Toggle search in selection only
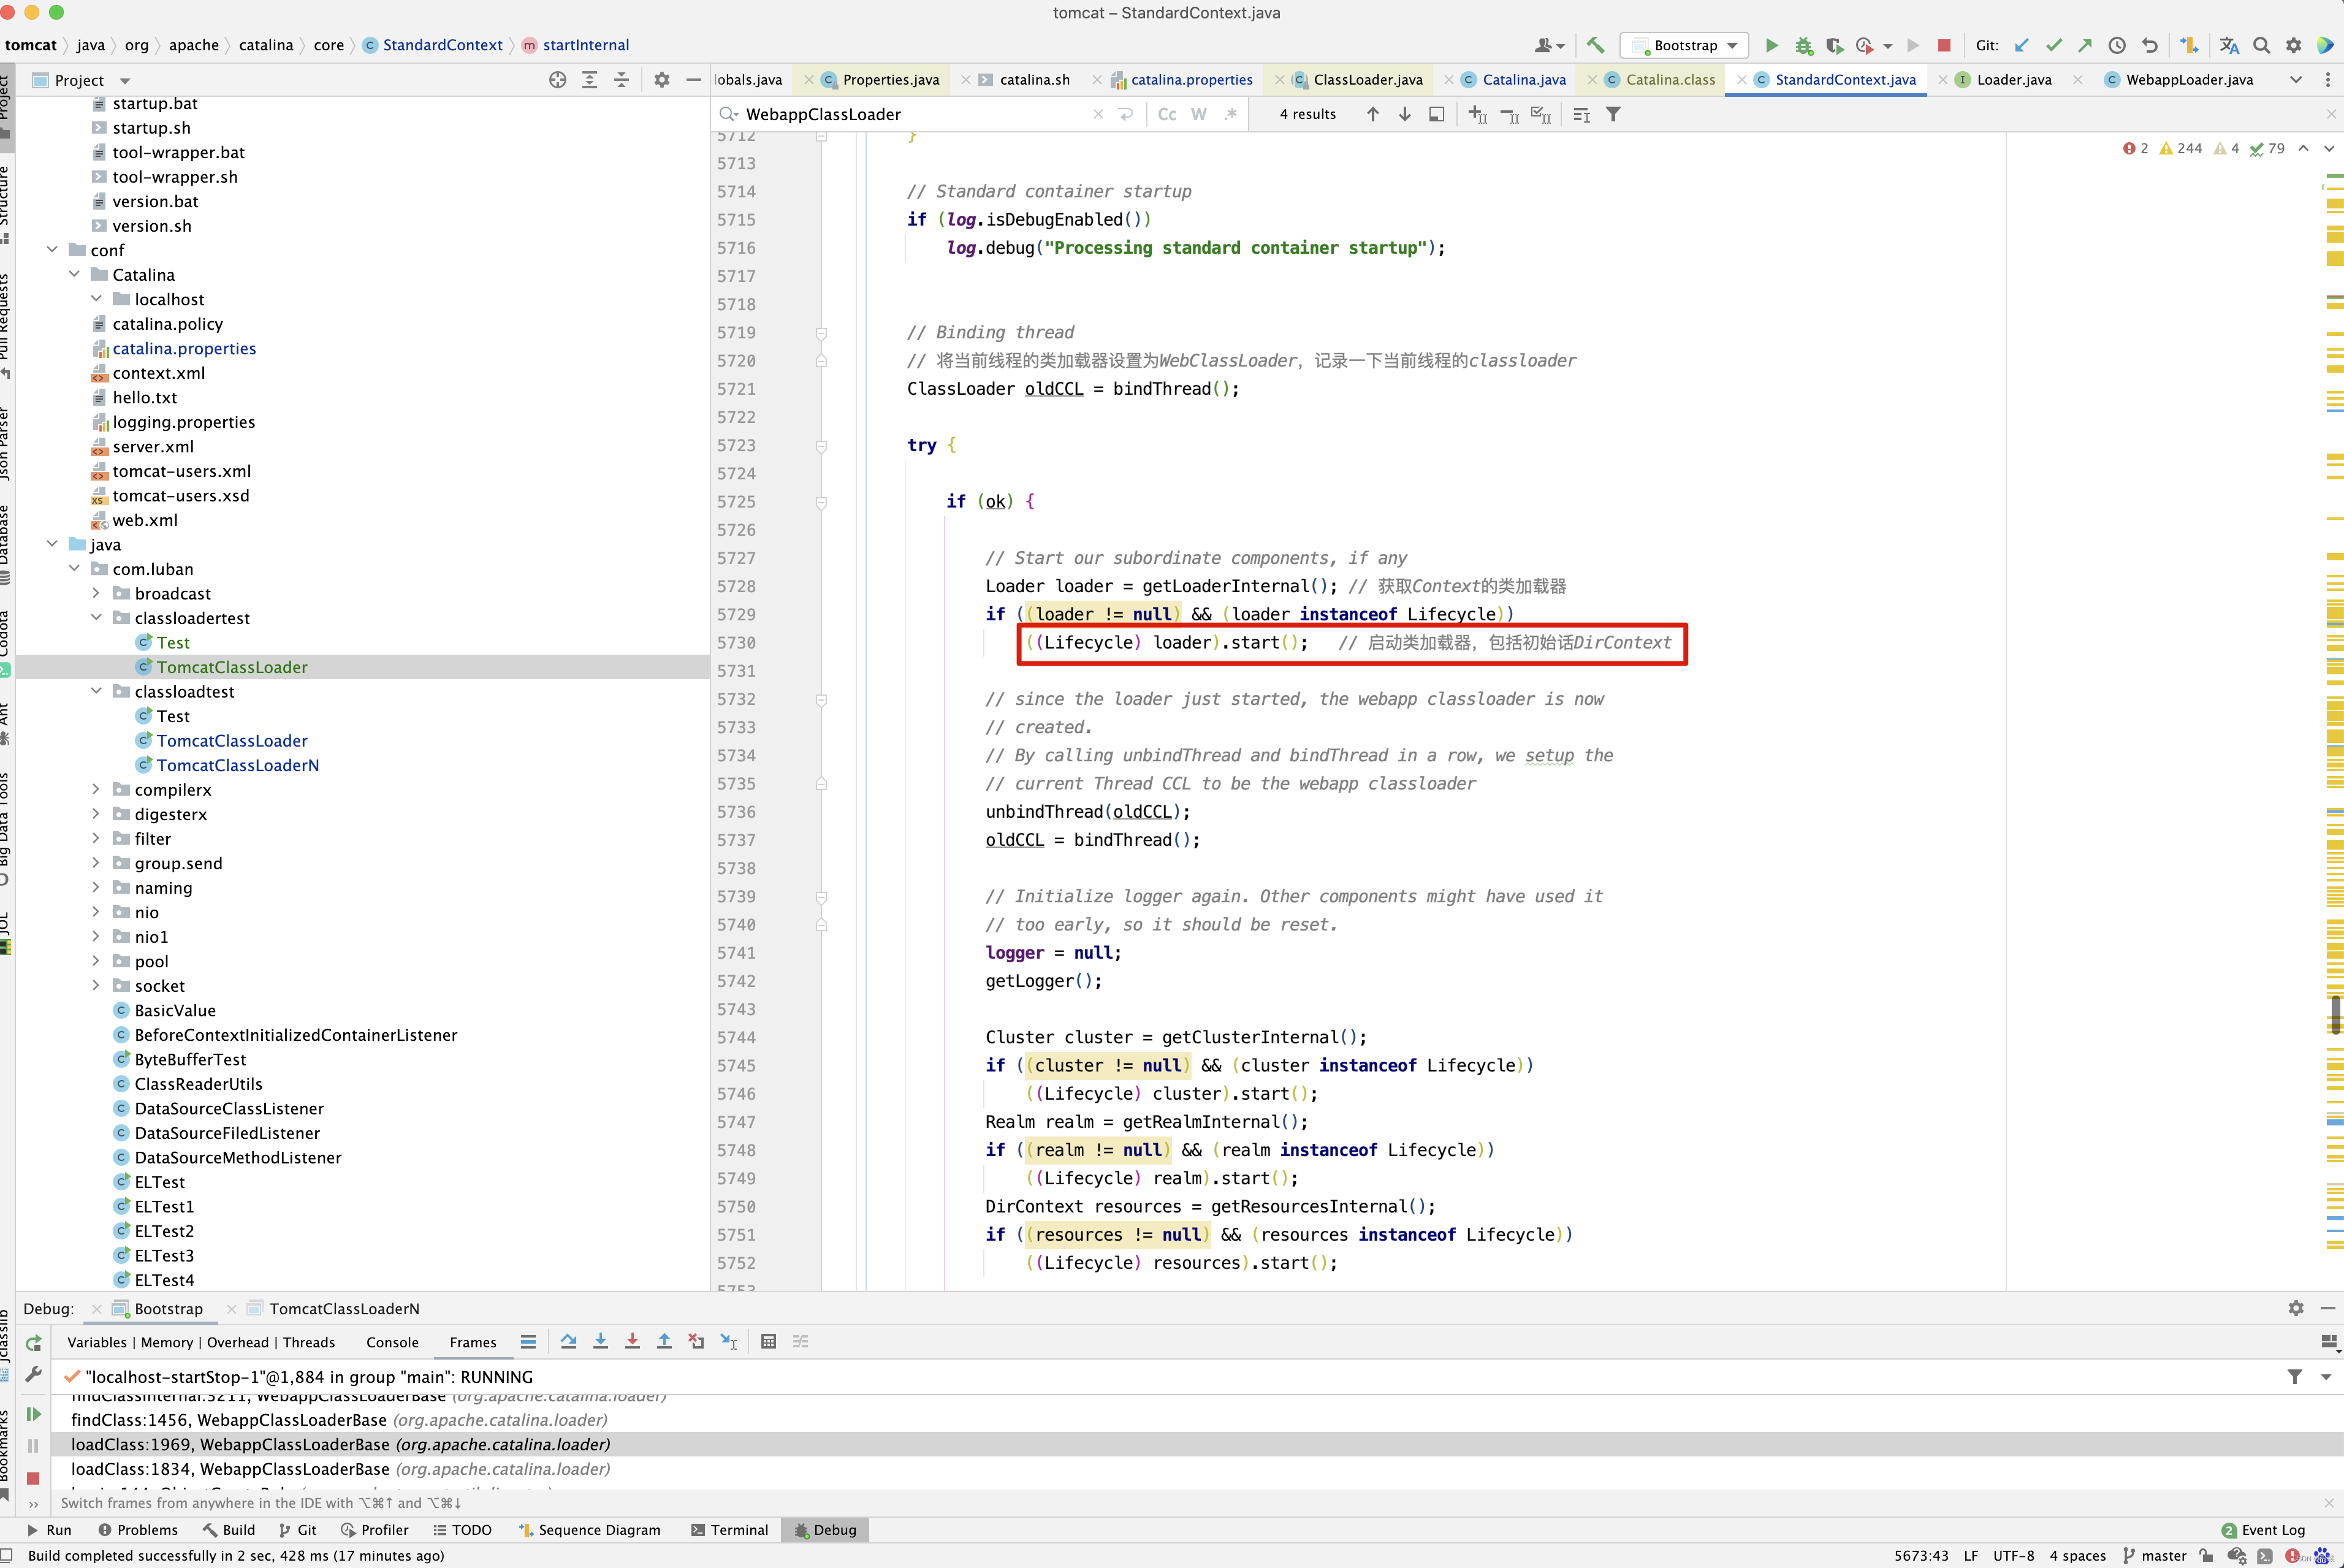Screen dimensions: 2344x1568 [1581, 114]
